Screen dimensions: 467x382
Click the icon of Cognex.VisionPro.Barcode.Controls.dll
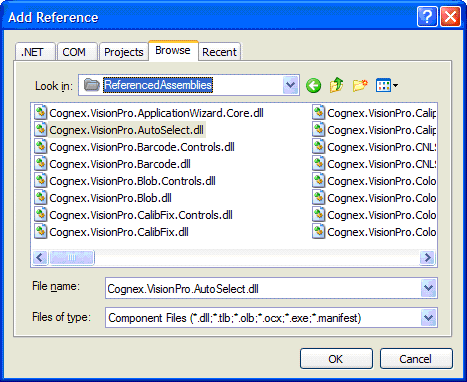click(41, 147)
